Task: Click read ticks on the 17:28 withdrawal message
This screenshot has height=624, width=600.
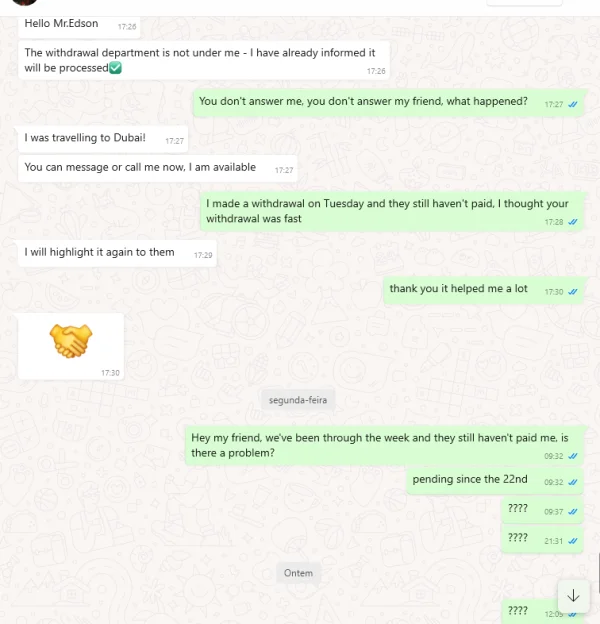Action: [573, 222]
